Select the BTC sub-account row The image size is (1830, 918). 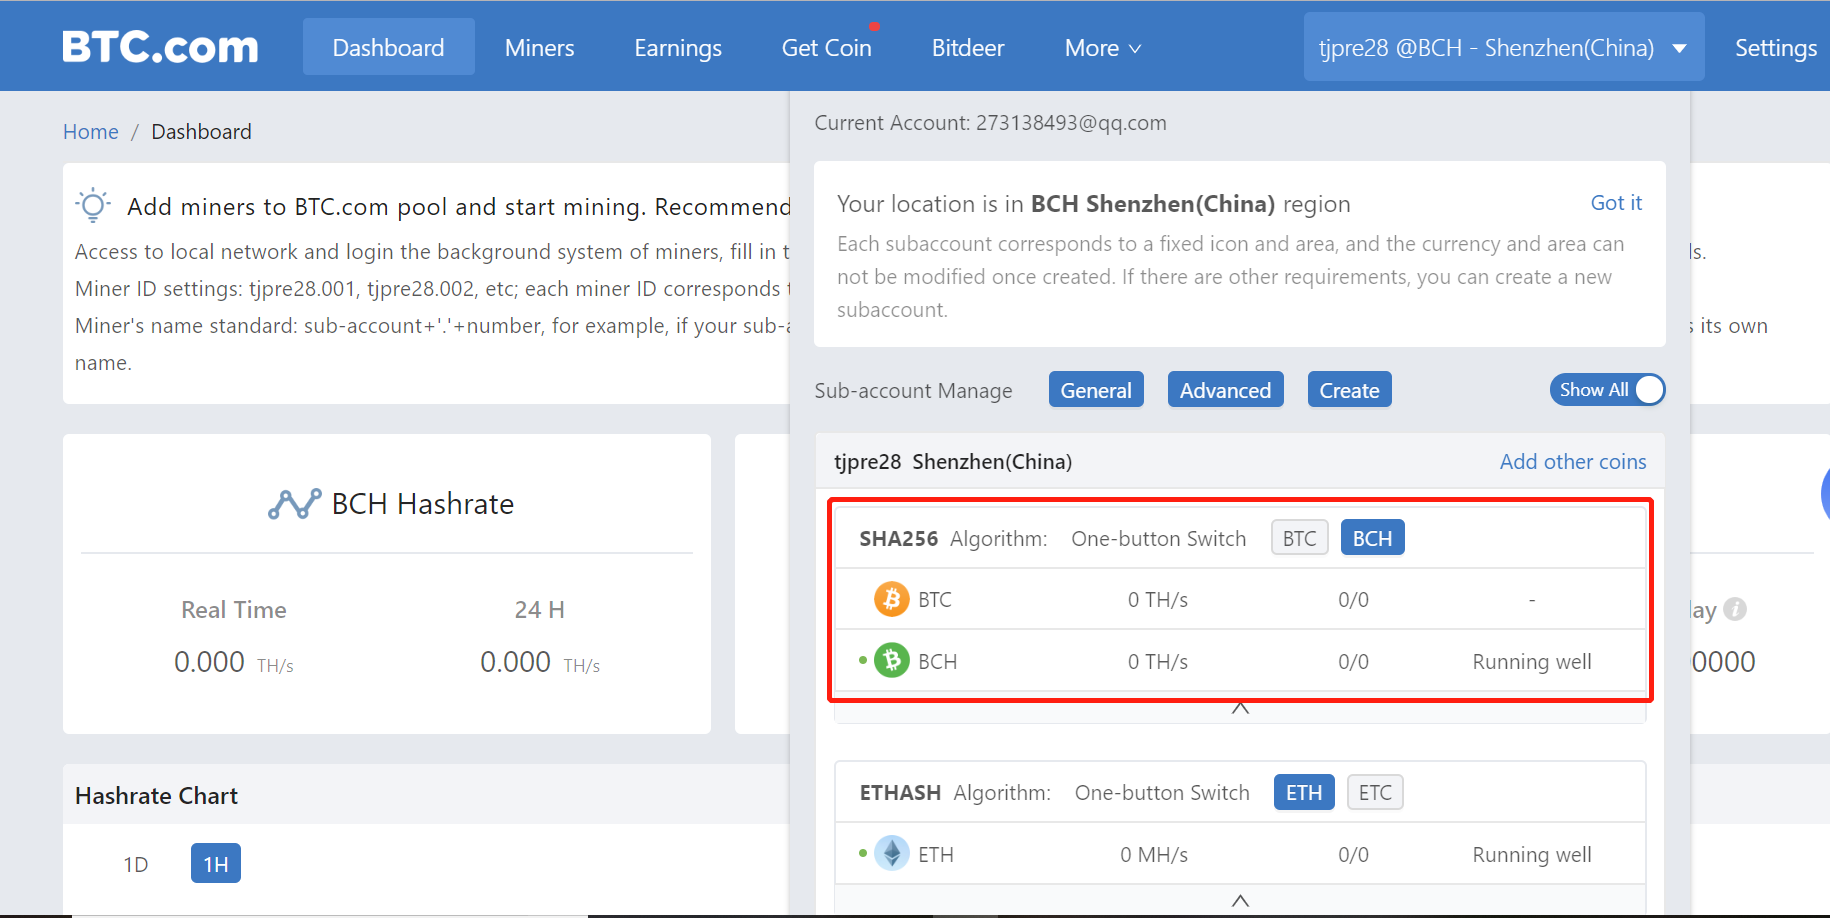click(1240, 599)
